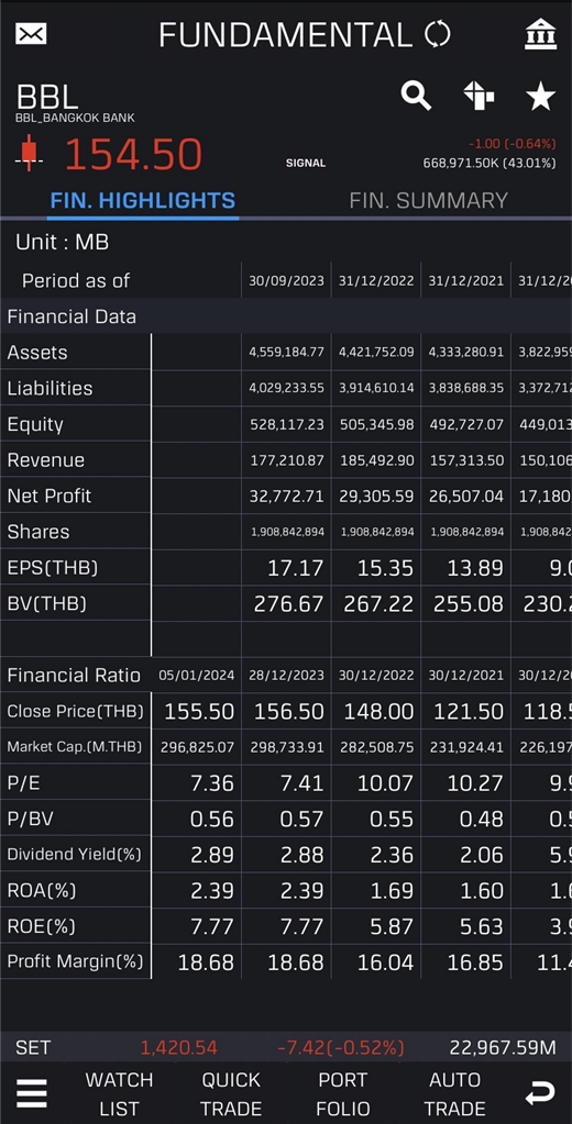Image resolution: width=572 pixels, height=1124 pixels.
Task: Tap volume text 668,971.50K (43.01%)
Action: coord(489,163)
